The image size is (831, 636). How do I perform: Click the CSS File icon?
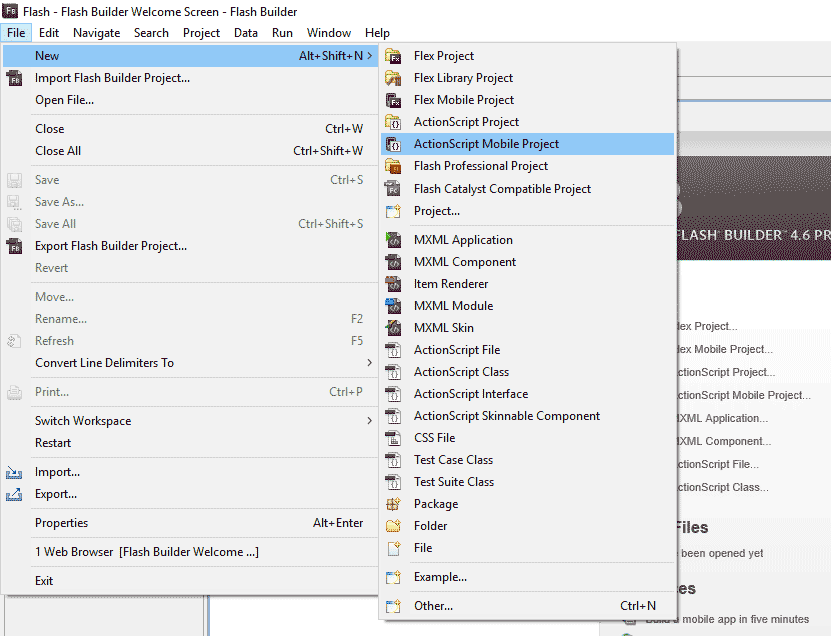pos(393,438)
